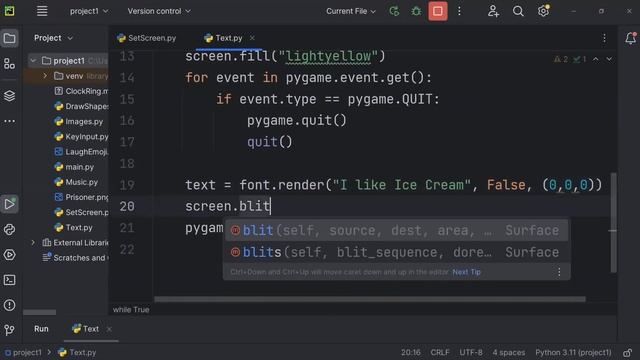The width and height of the screenshot is (640, 360).
Task: Open the Current File run configuration dropdown
Action: (x=351, y=11)
